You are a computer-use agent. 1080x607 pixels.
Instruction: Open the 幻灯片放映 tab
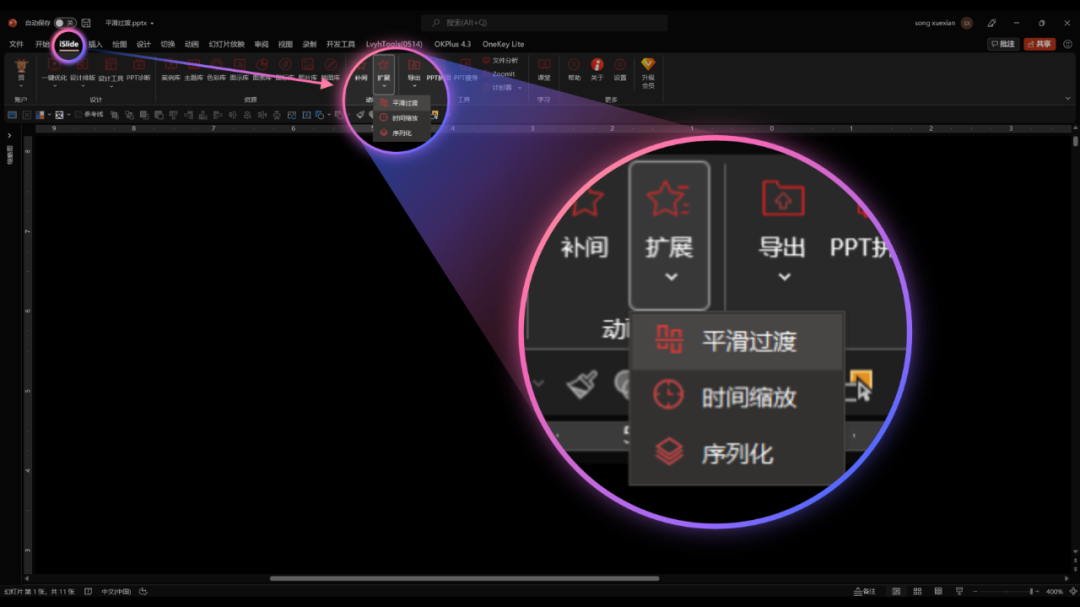click(x=227, y=44)
